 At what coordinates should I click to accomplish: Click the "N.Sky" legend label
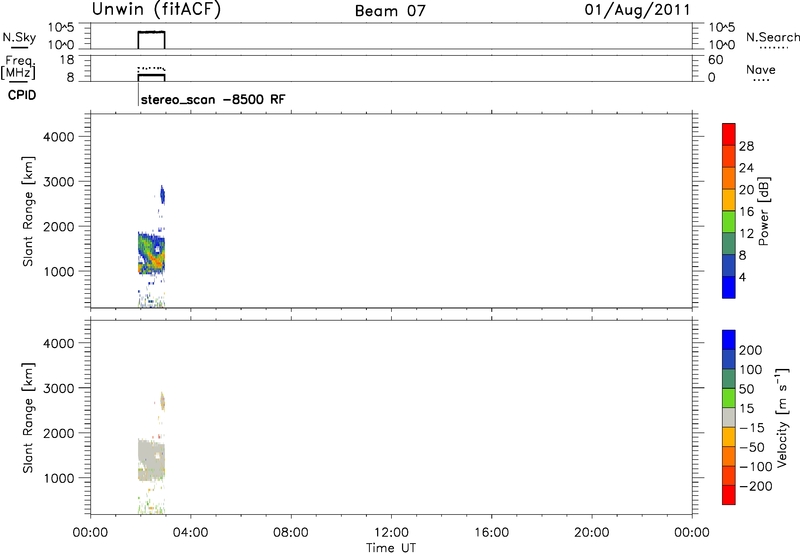pos(19,37)
